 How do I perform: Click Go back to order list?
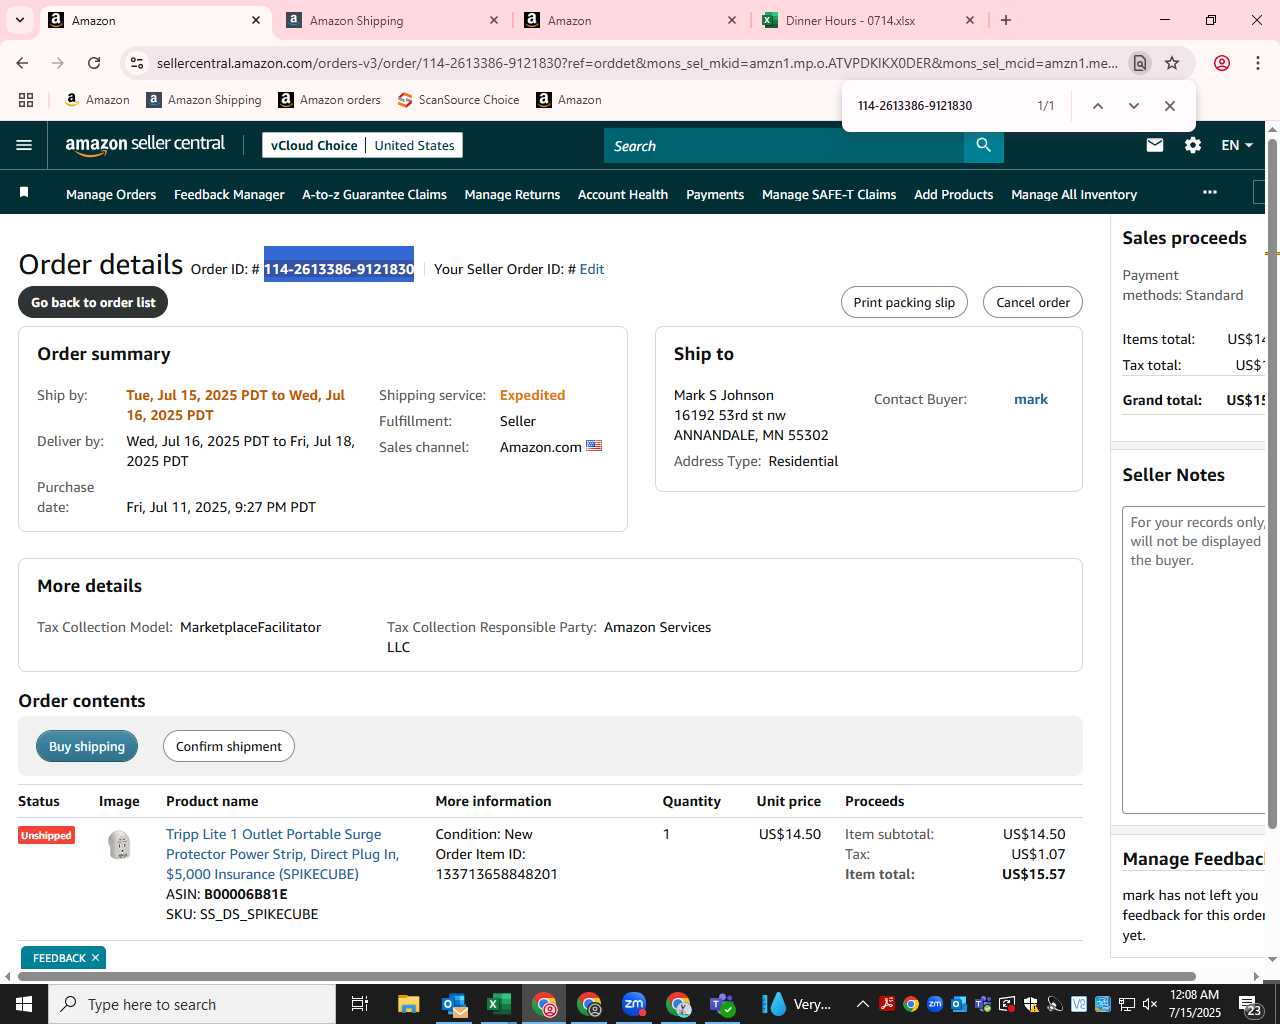(x=93, y=302)
